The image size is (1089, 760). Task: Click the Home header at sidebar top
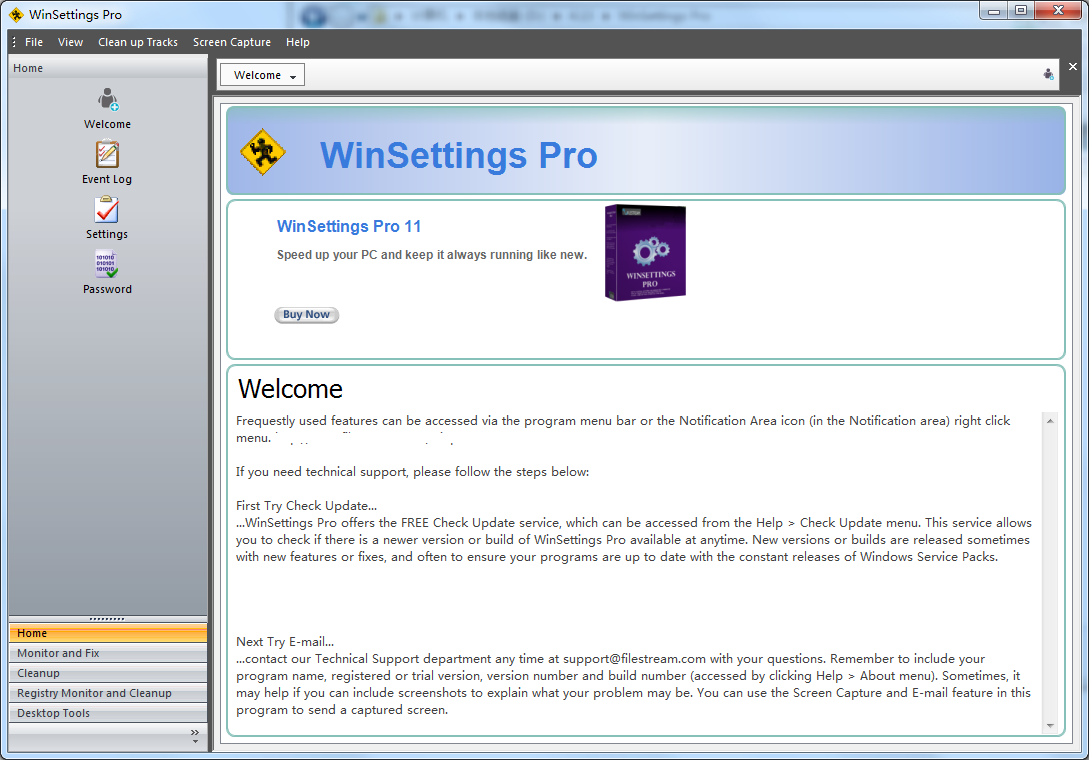[x=108, y=67]
